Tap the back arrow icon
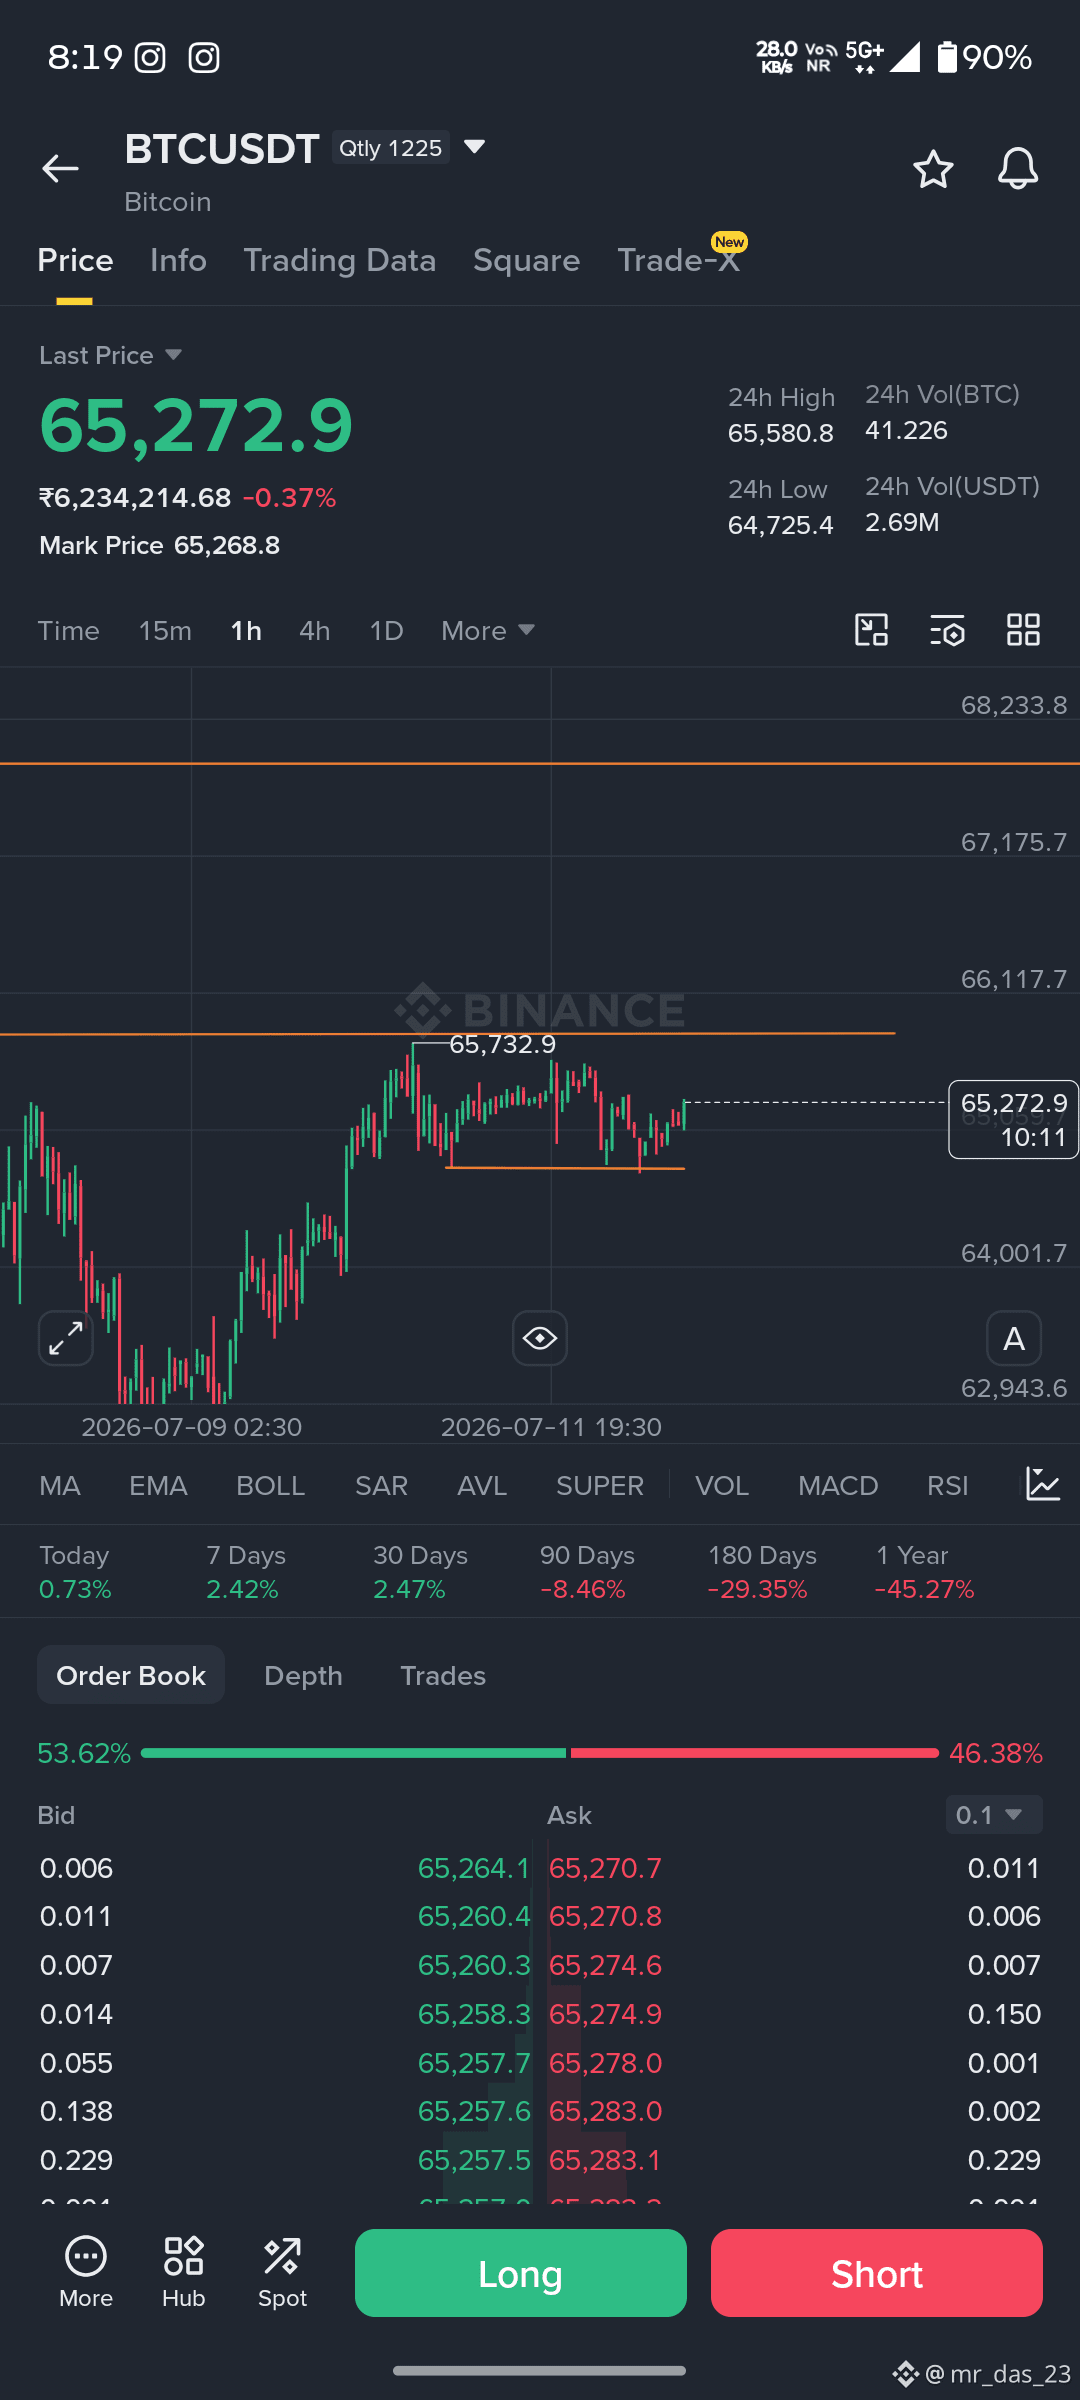This screenshot has width=1080, height=2400. (60, 168)
